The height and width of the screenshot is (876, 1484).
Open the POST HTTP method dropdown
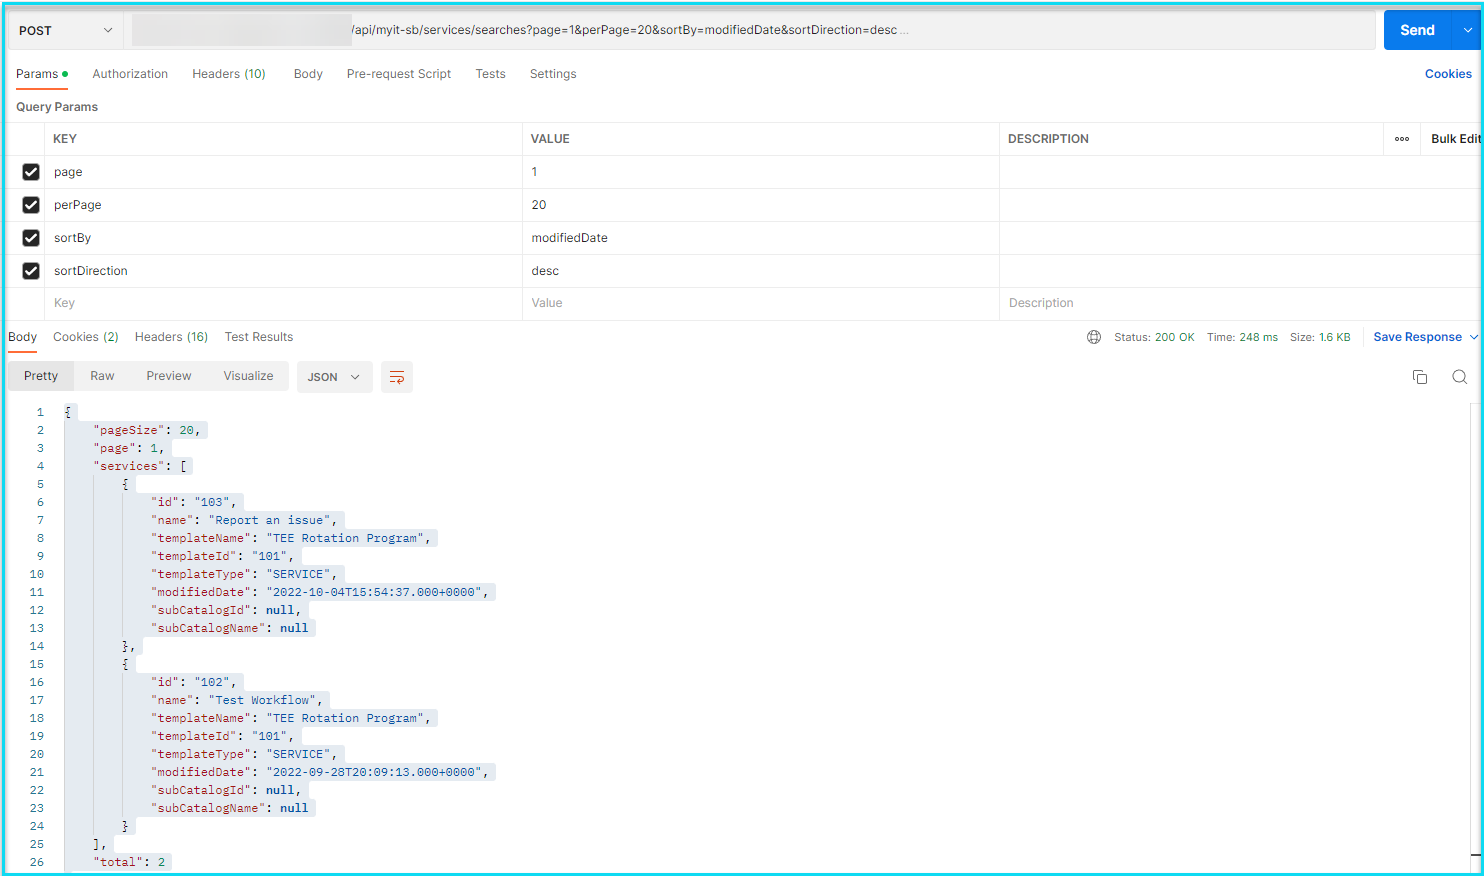point(65,31)
